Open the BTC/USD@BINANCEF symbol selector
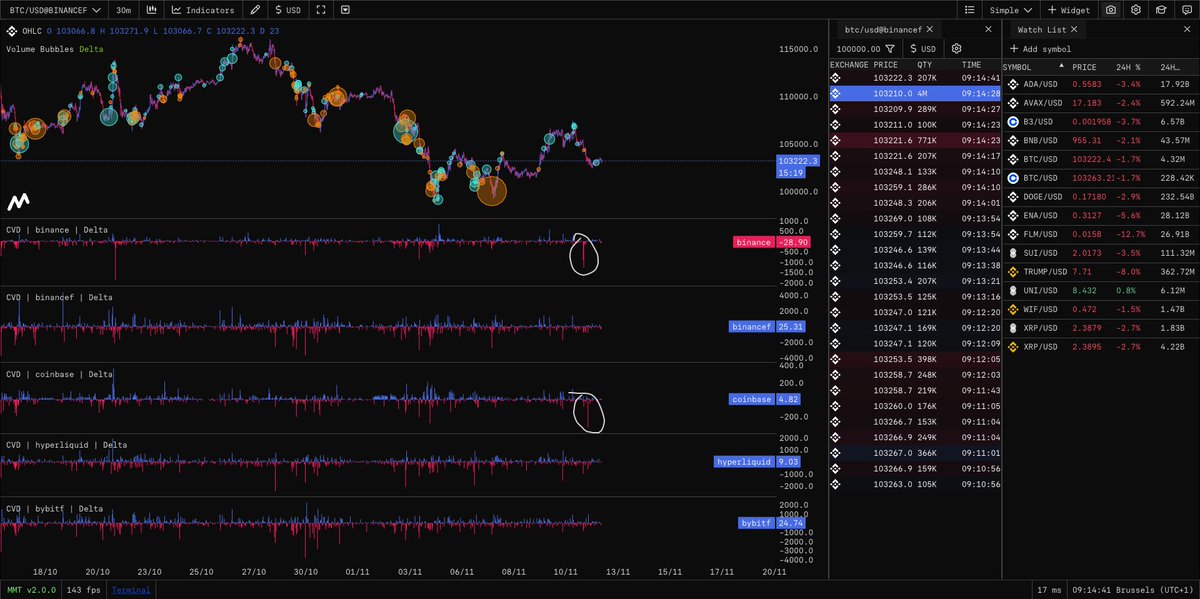 click(55, 9)
